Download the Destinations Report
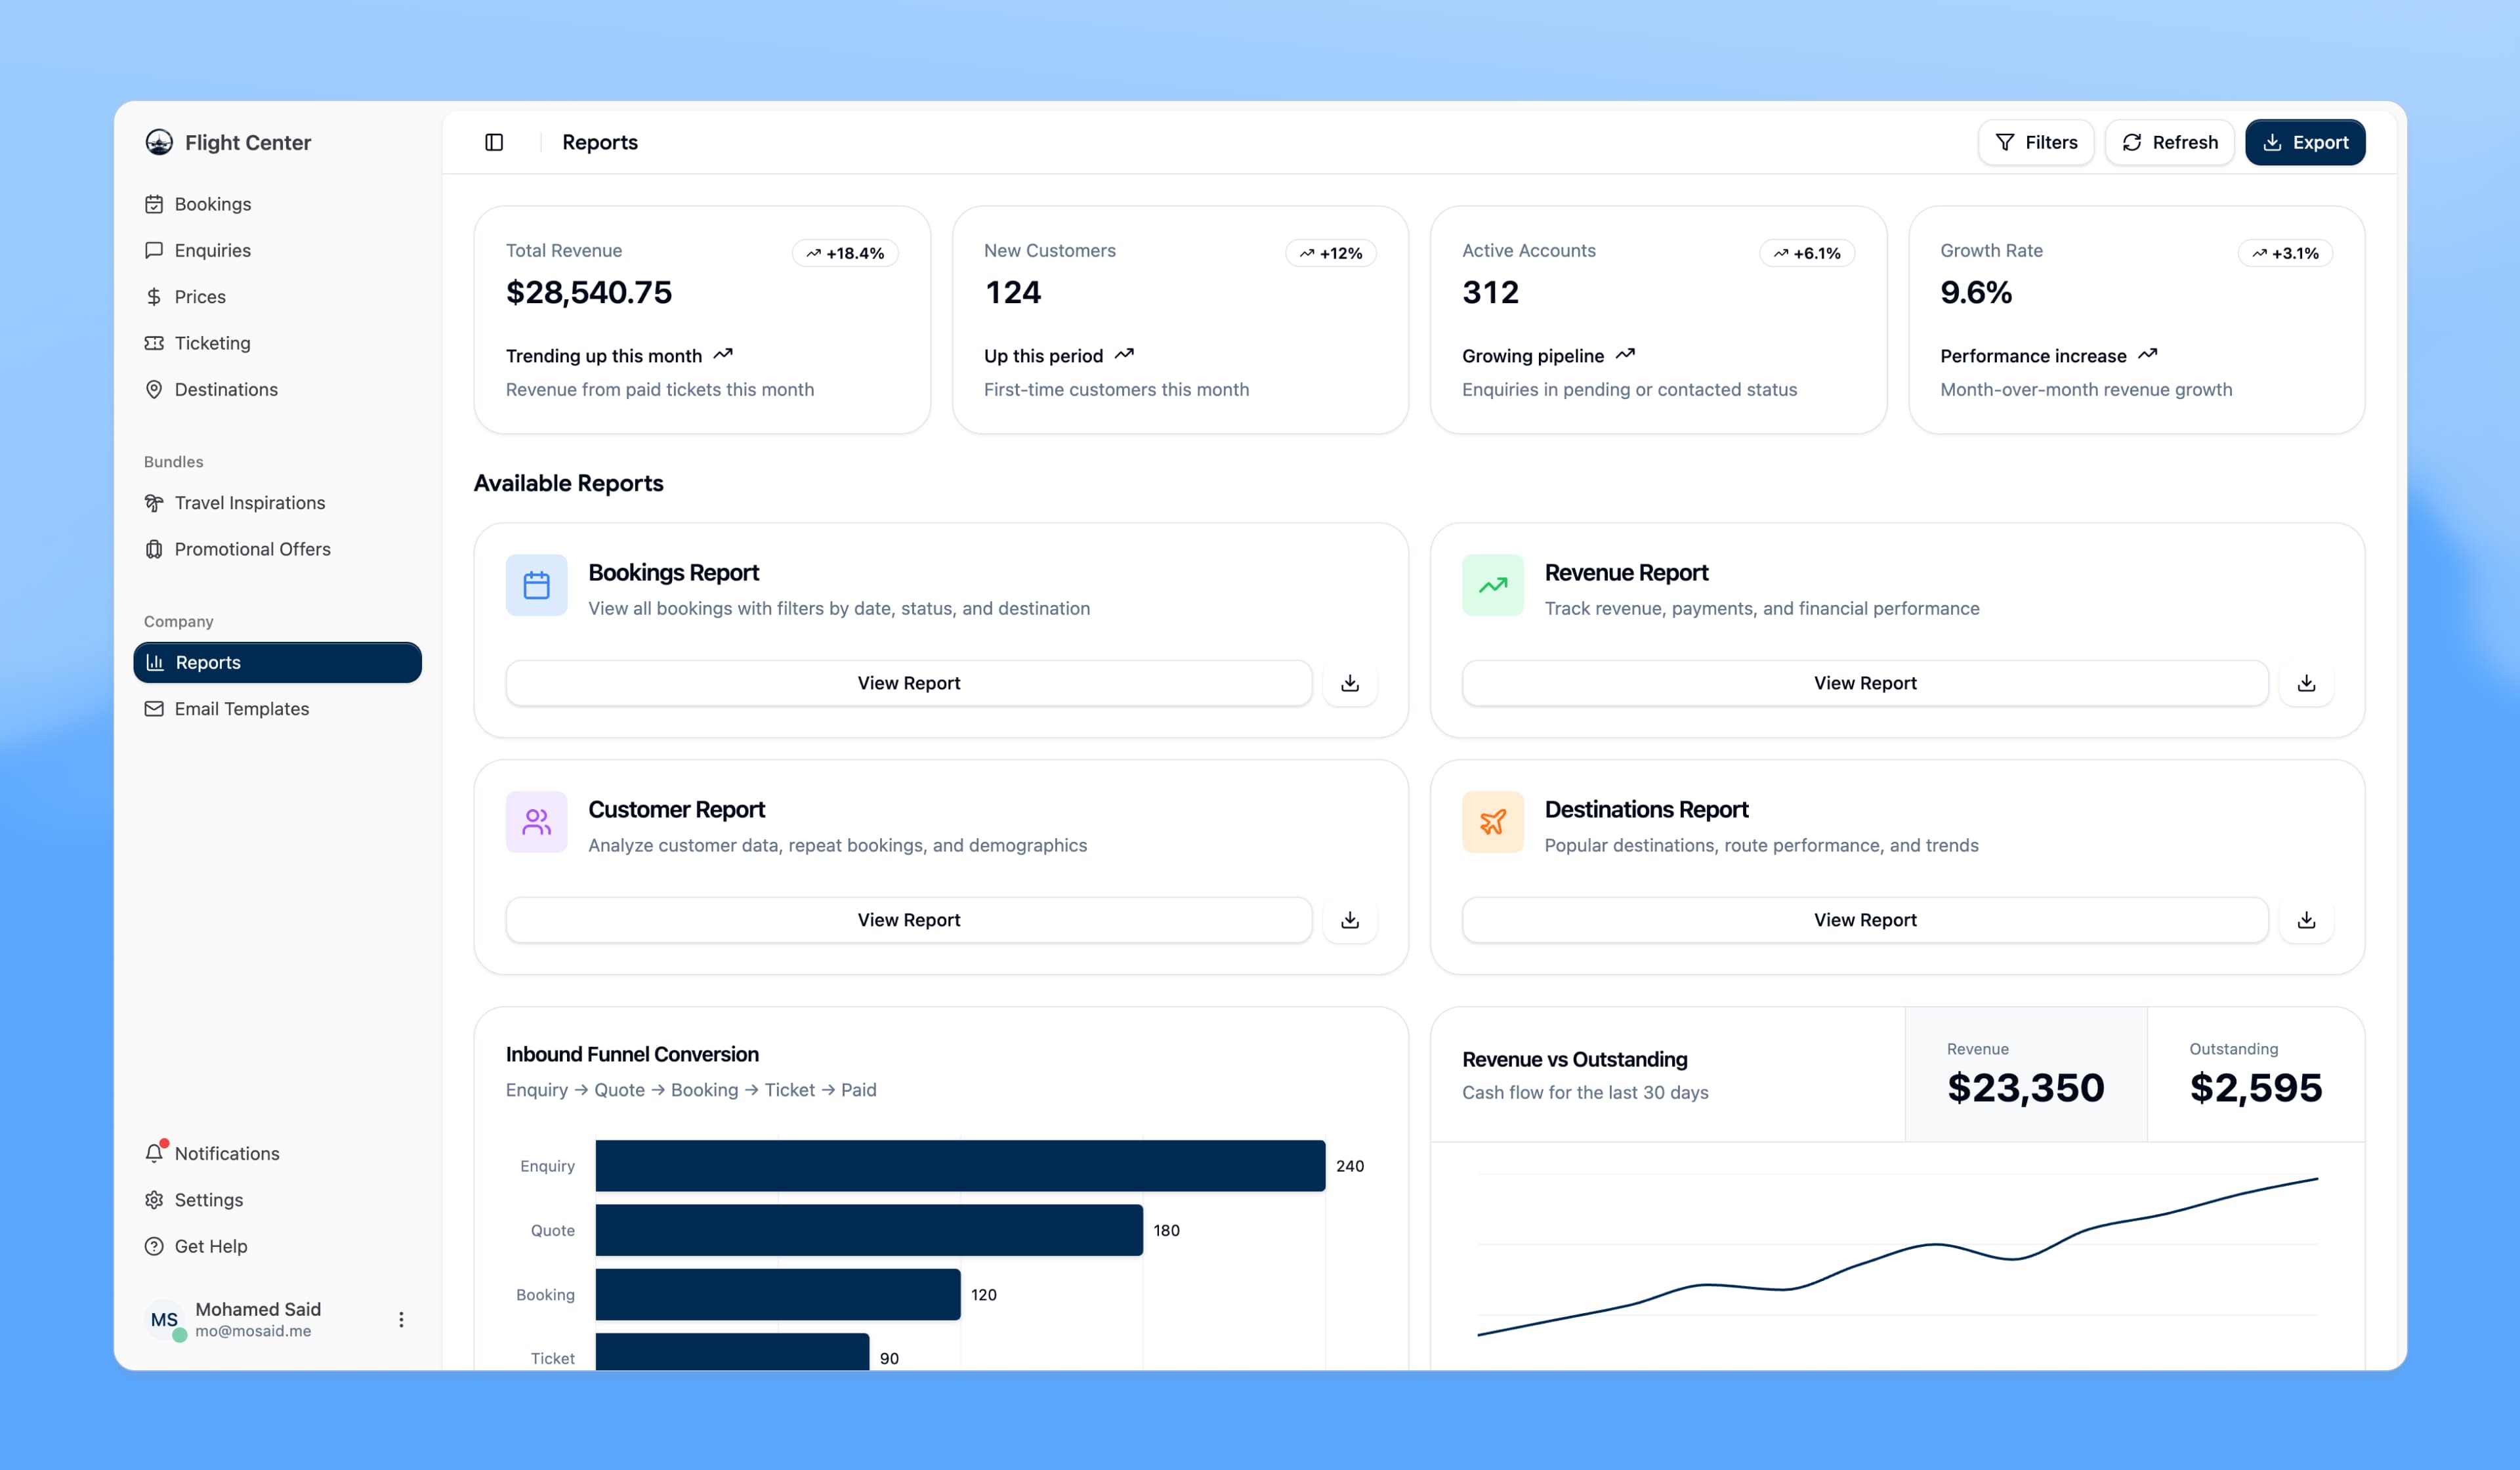Image resolution: width=2520 pixels, height=1470 pixels. pos(2306,920)
